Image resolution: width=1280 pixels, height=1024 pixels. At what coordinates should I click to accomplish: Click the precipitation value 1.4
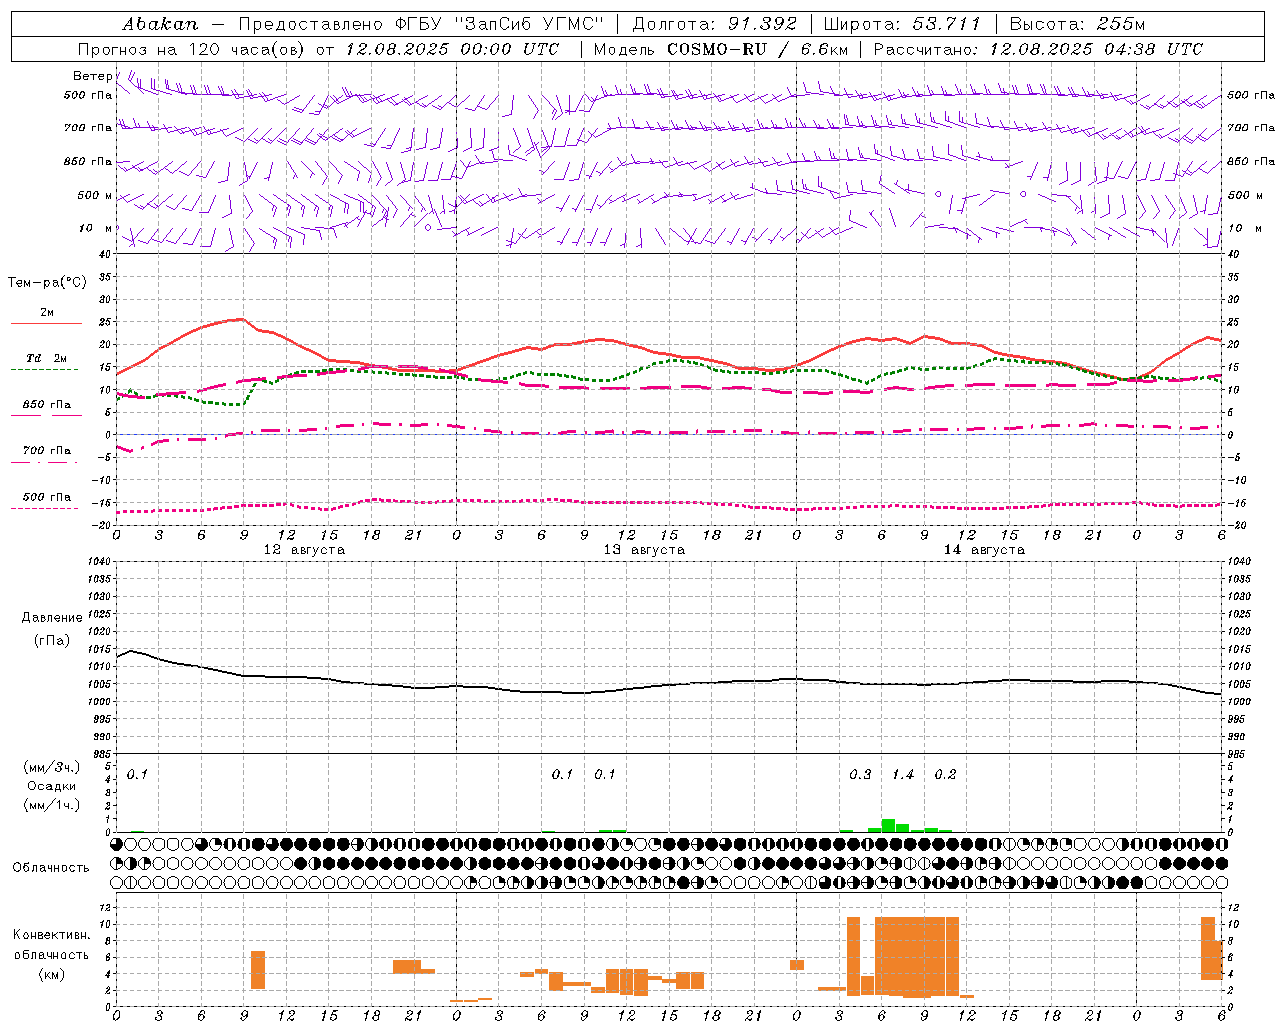click(903, 775)
